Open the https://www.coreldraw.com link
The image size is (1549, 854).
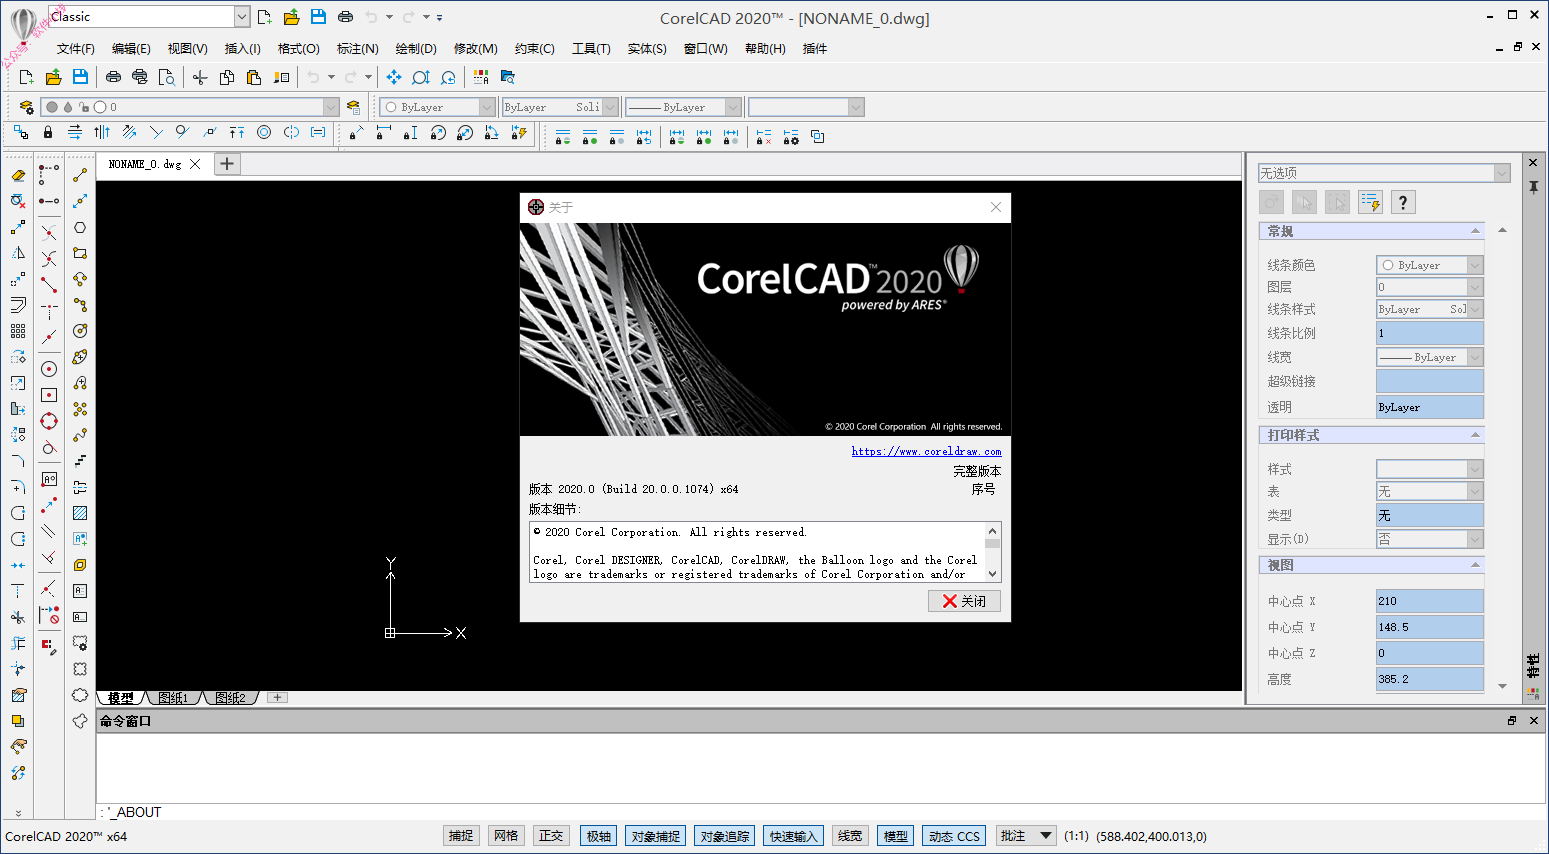click(926, 451)
